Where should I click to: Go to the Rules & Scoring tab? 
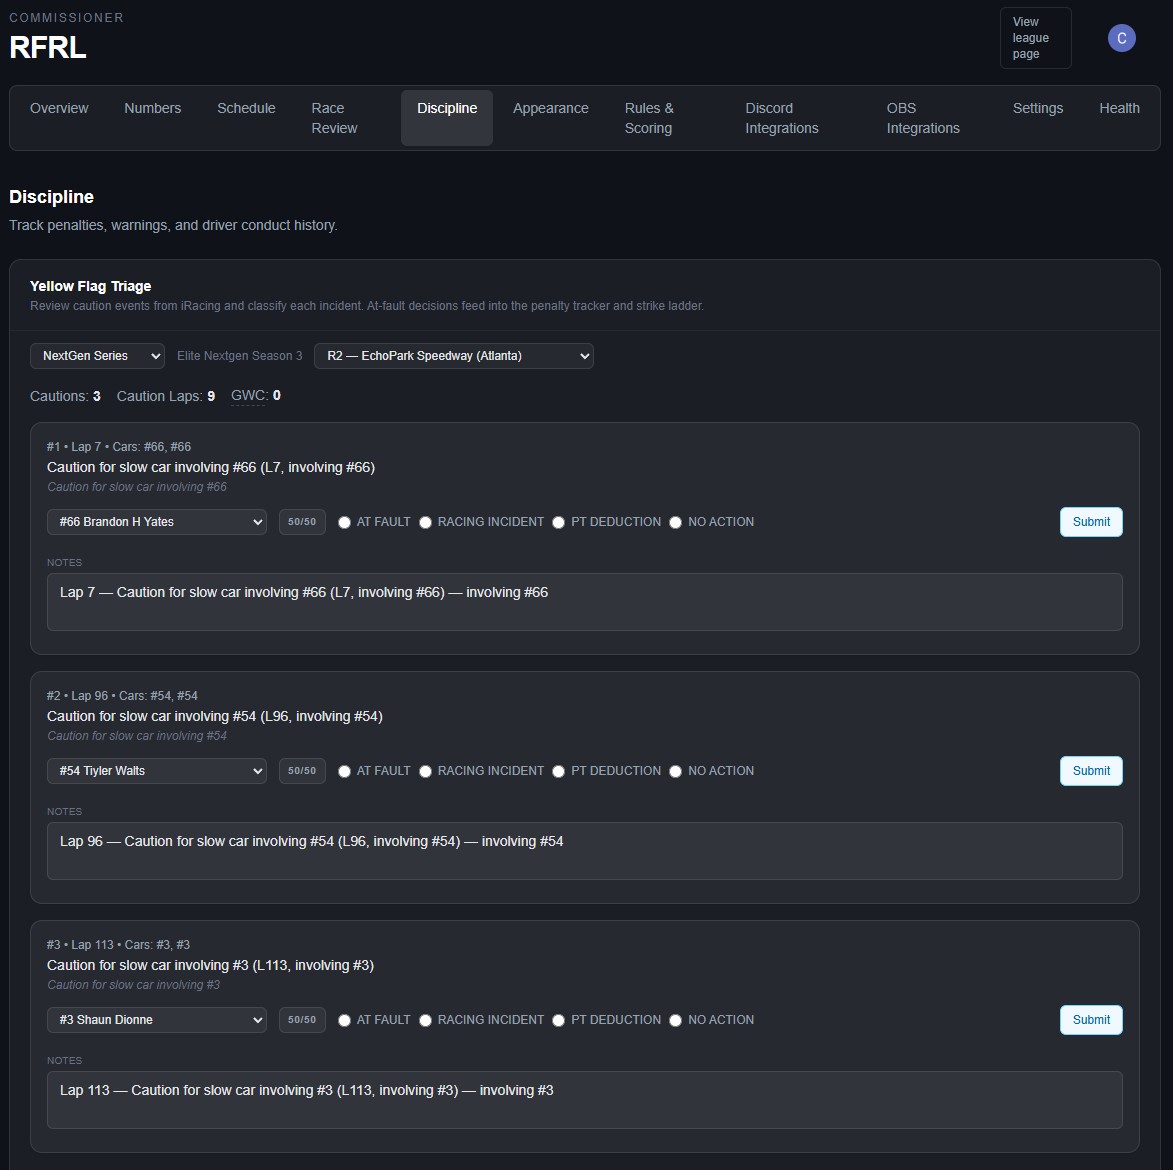649,118
